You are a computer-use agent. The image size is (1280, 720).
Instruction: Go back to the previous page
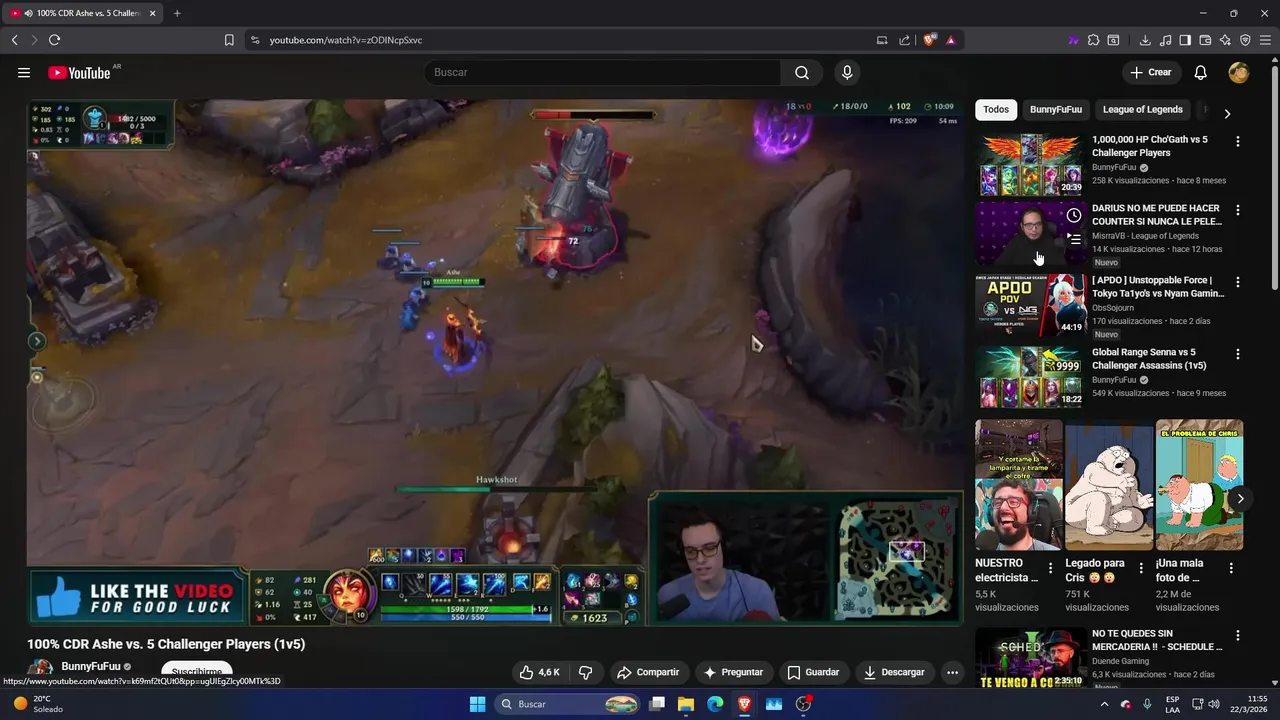14,40
